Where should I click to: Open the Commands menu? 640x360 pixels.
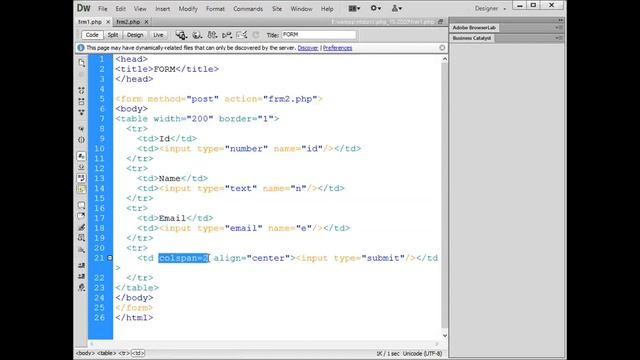click(x=248, y=9)
